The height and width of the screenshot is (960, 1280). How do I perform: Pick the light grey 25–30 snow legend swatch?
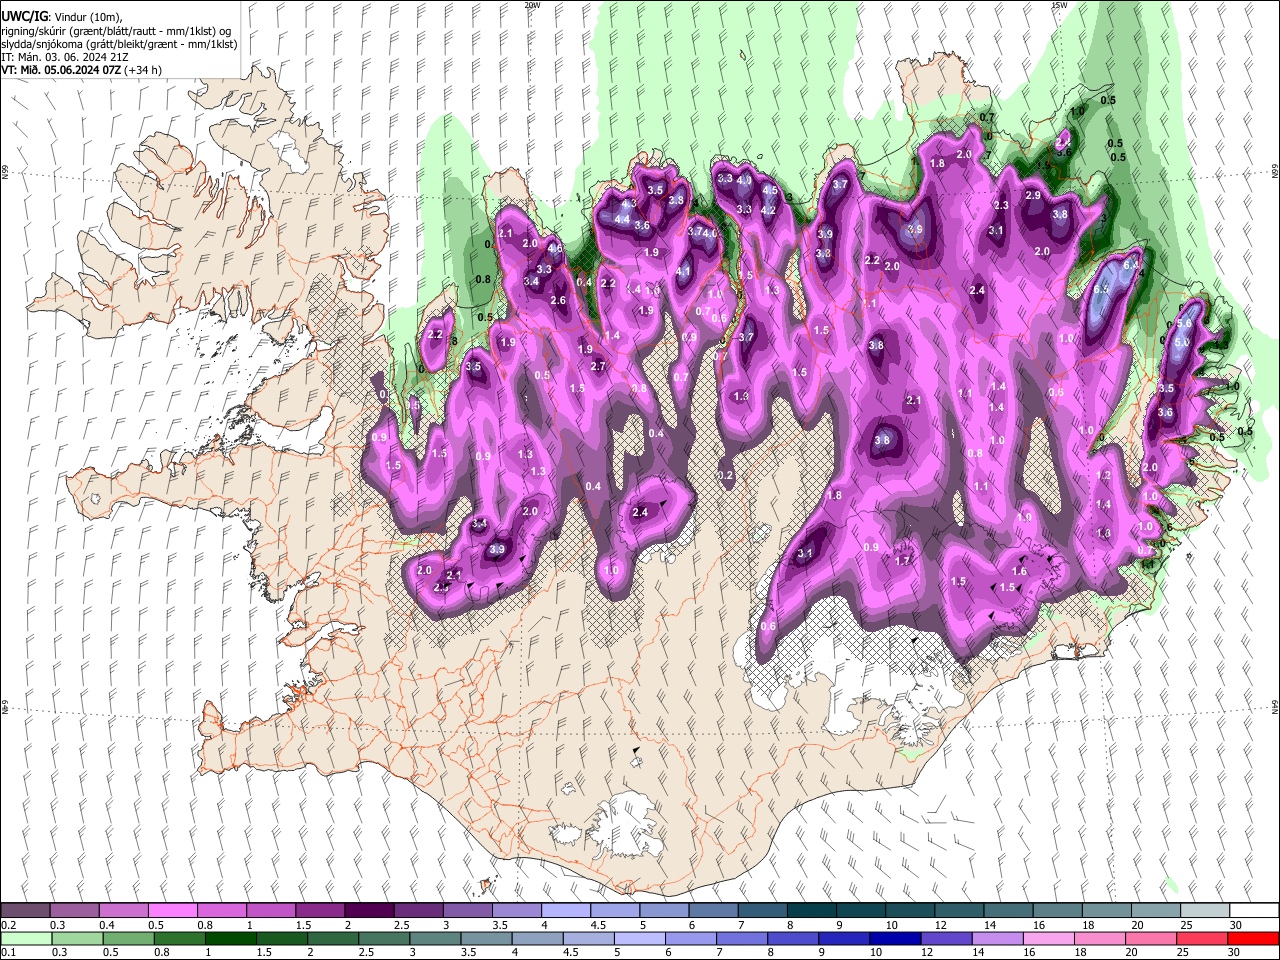click(1206, 911)
